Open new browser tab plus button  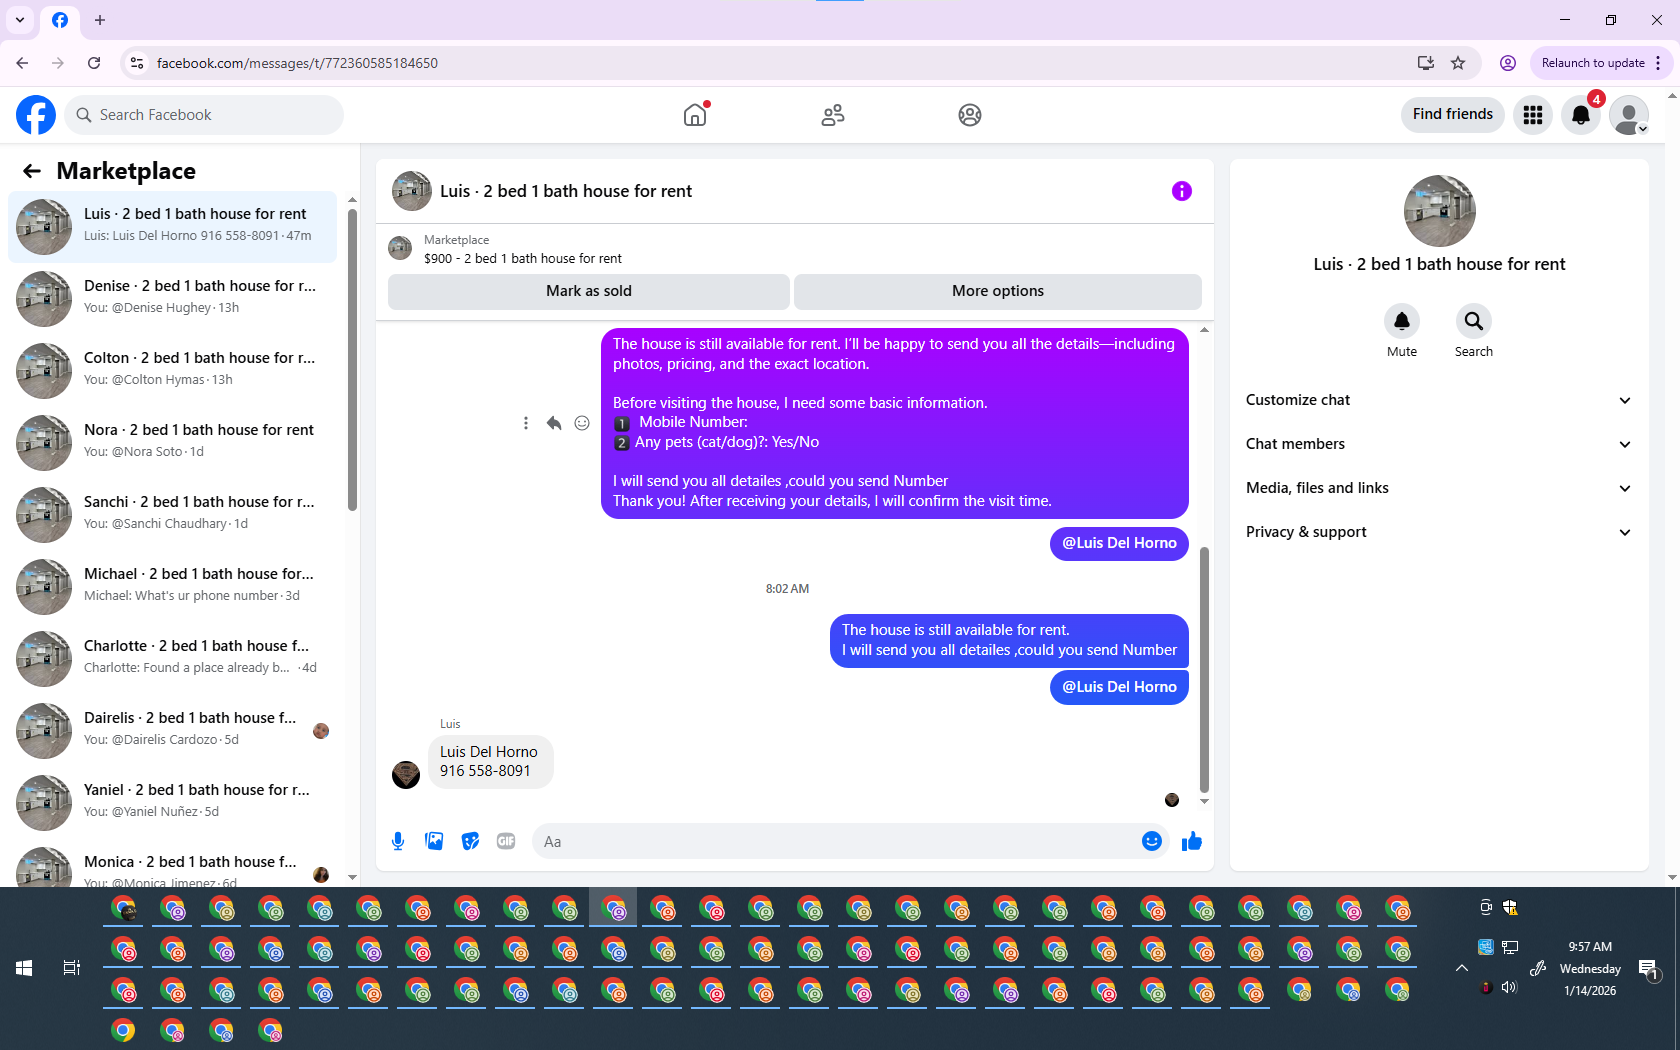[100, 20]
